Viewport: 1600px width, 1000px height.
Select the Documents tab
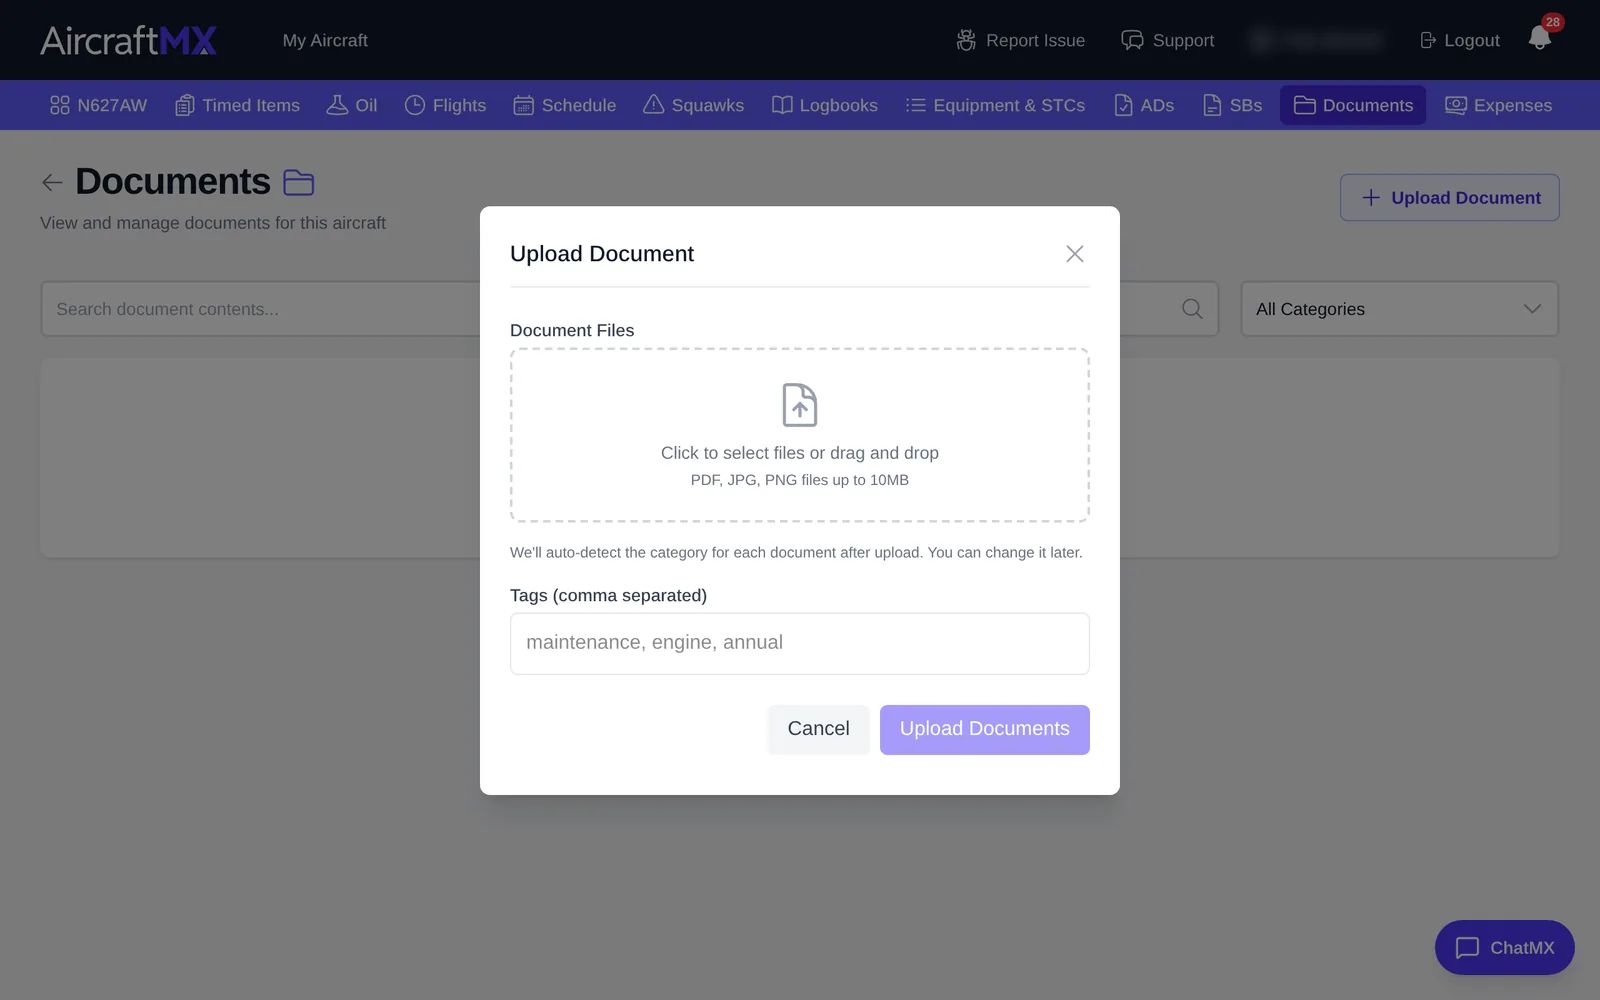[x=1353, y=105]
